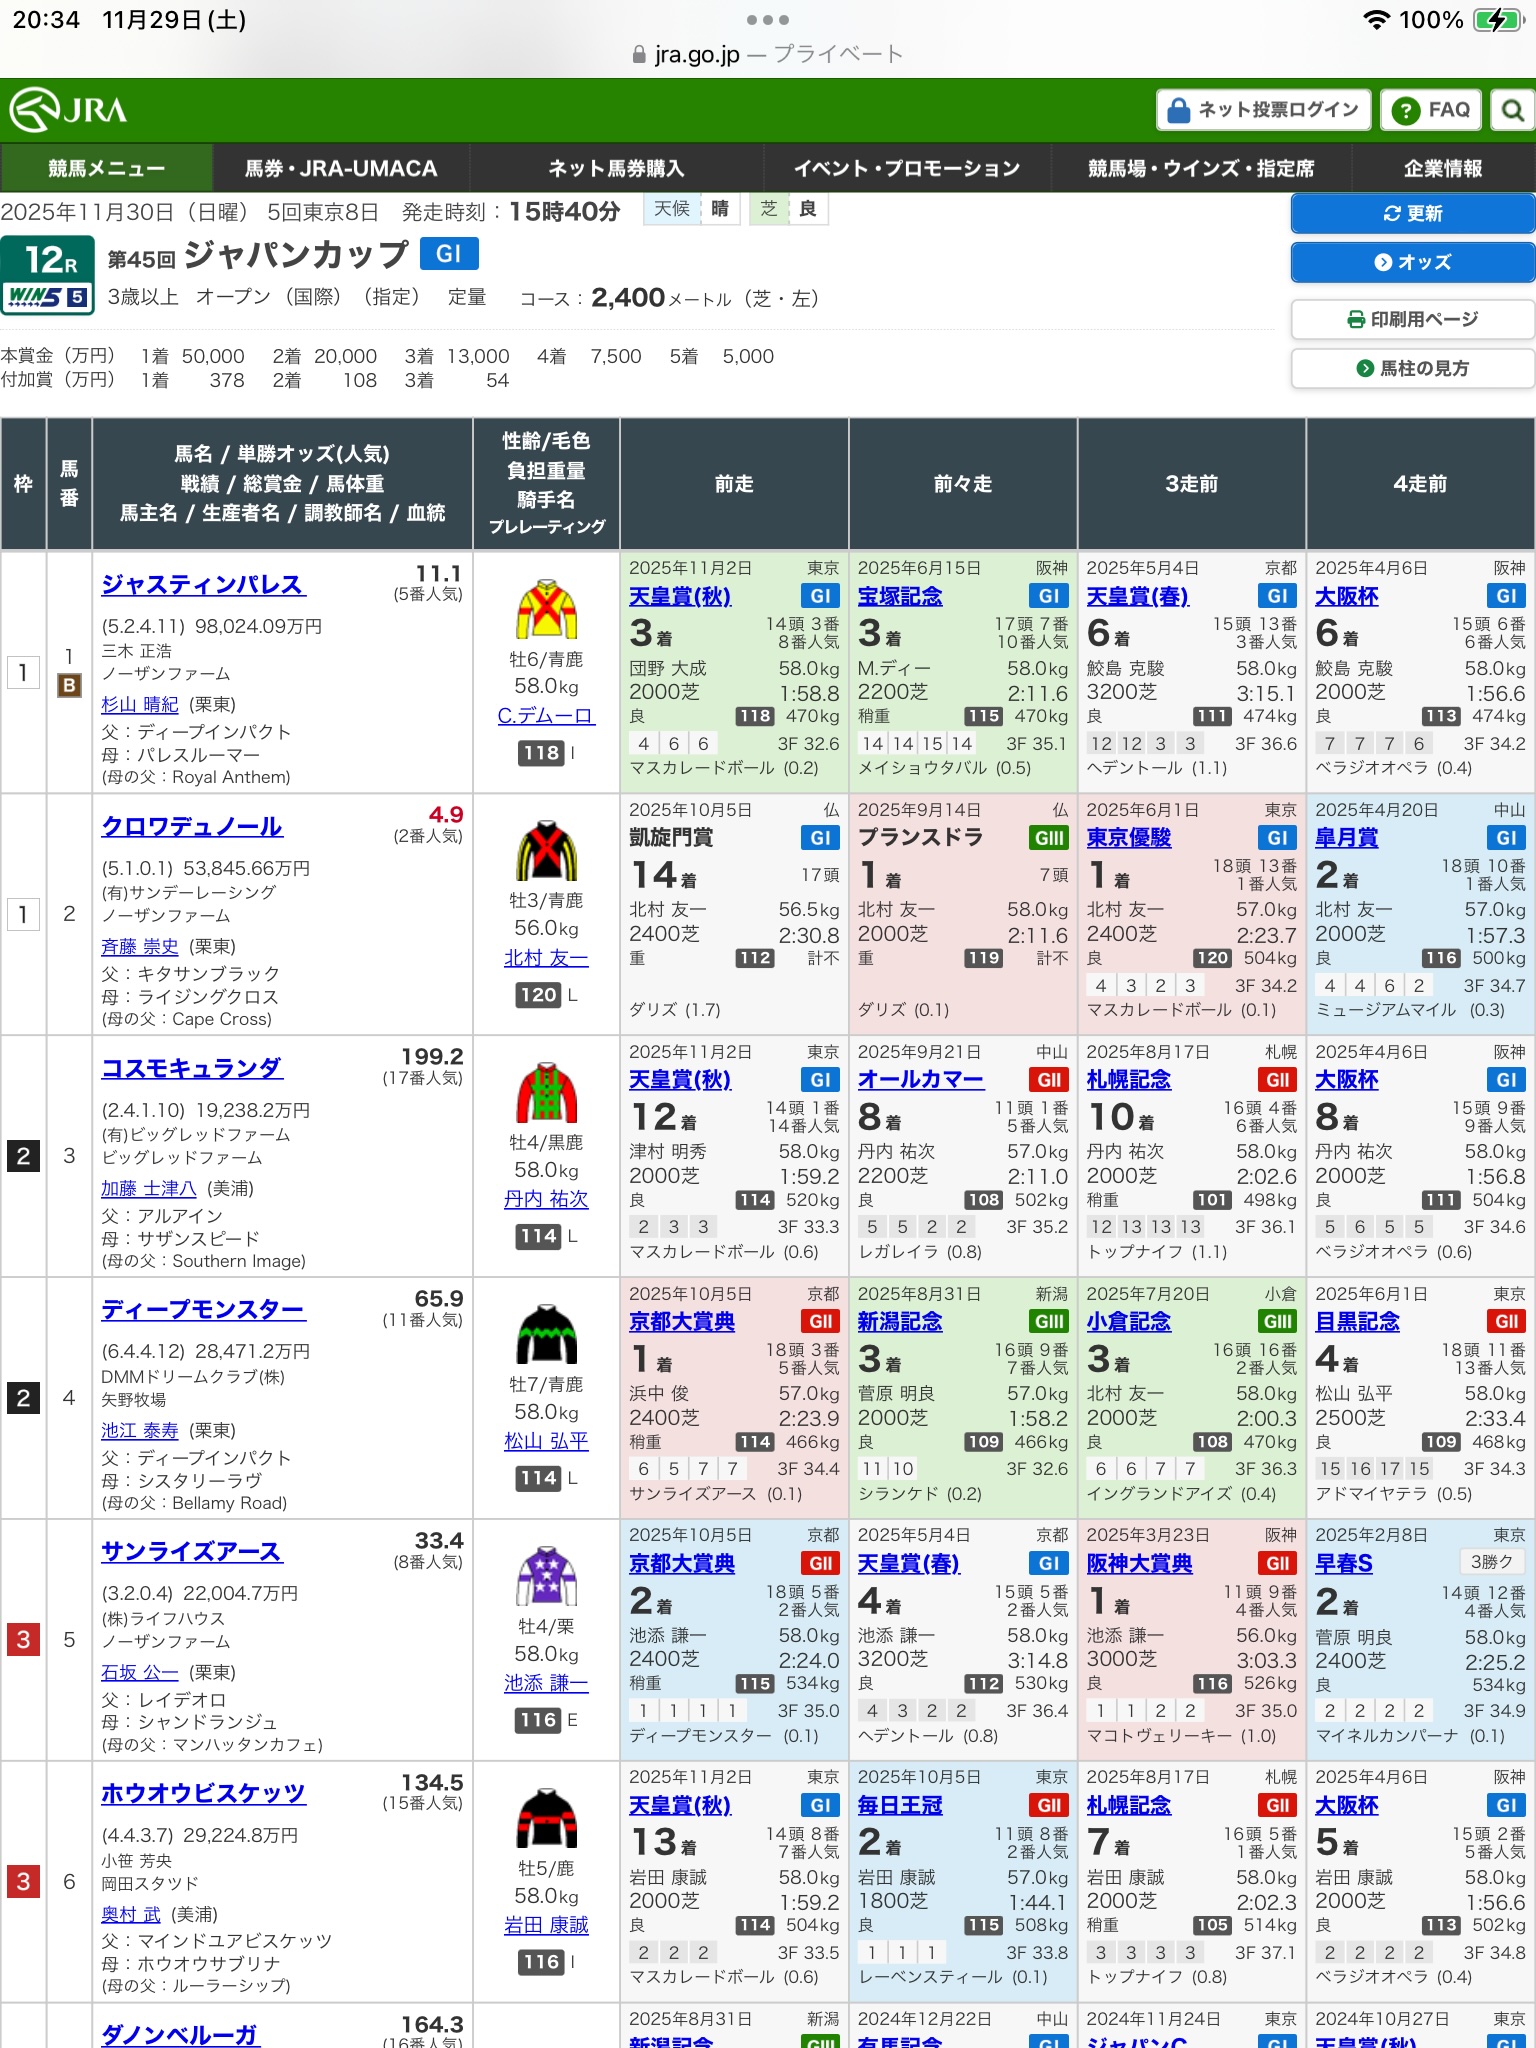This screenshot has width=1536, height=2048.
Task: Click the 更新 refresh button
Action: point(1412,213)
